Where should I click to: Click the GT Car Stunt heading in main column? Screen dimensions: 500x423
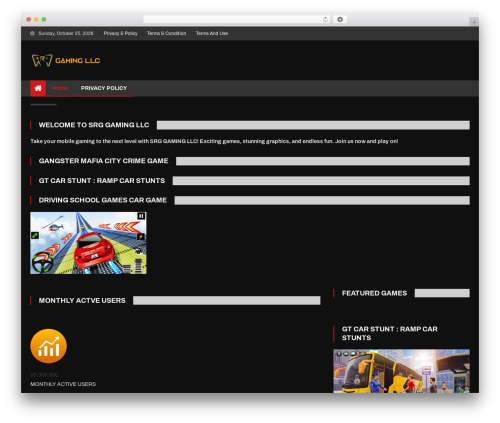[102, 181]
